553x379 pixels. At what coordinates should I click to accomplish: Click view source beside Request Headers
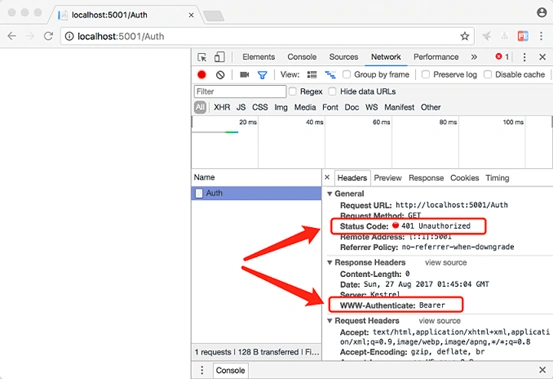(439, 320)
